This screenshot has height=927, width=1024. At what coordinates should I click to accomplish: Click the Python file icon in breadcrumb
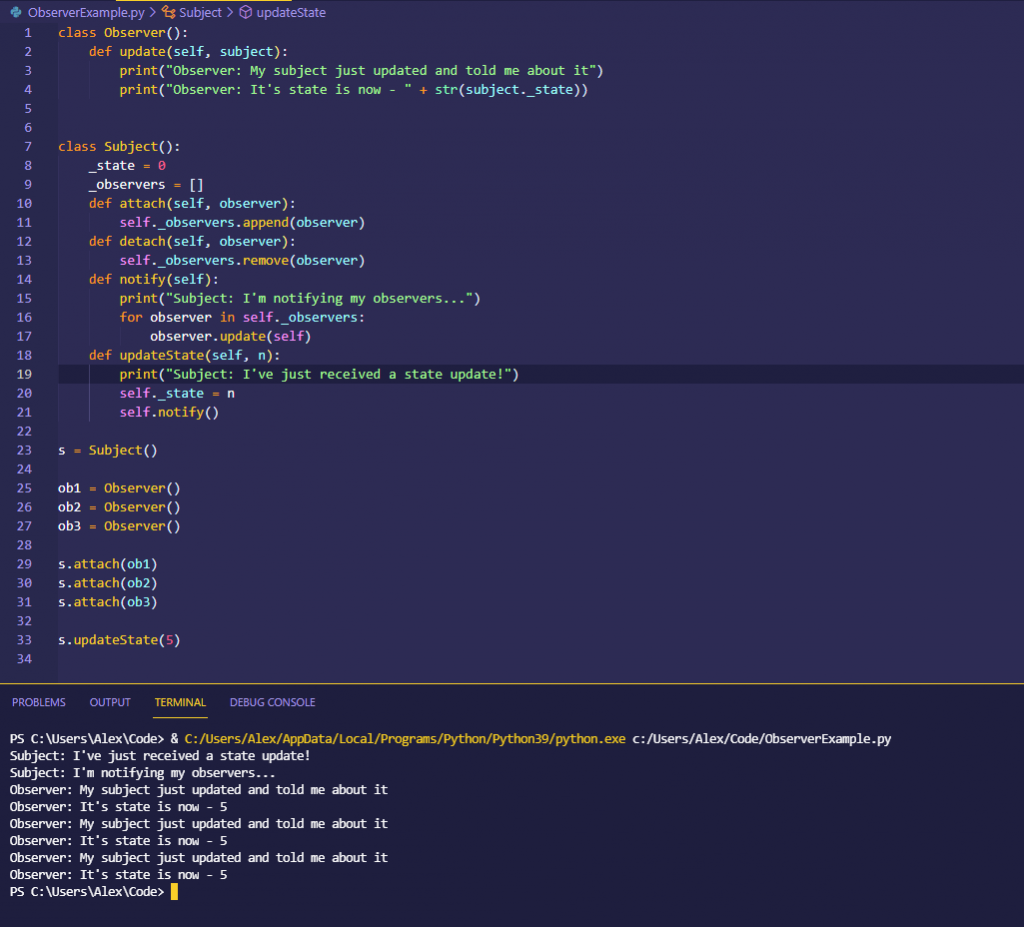(16, 12)
